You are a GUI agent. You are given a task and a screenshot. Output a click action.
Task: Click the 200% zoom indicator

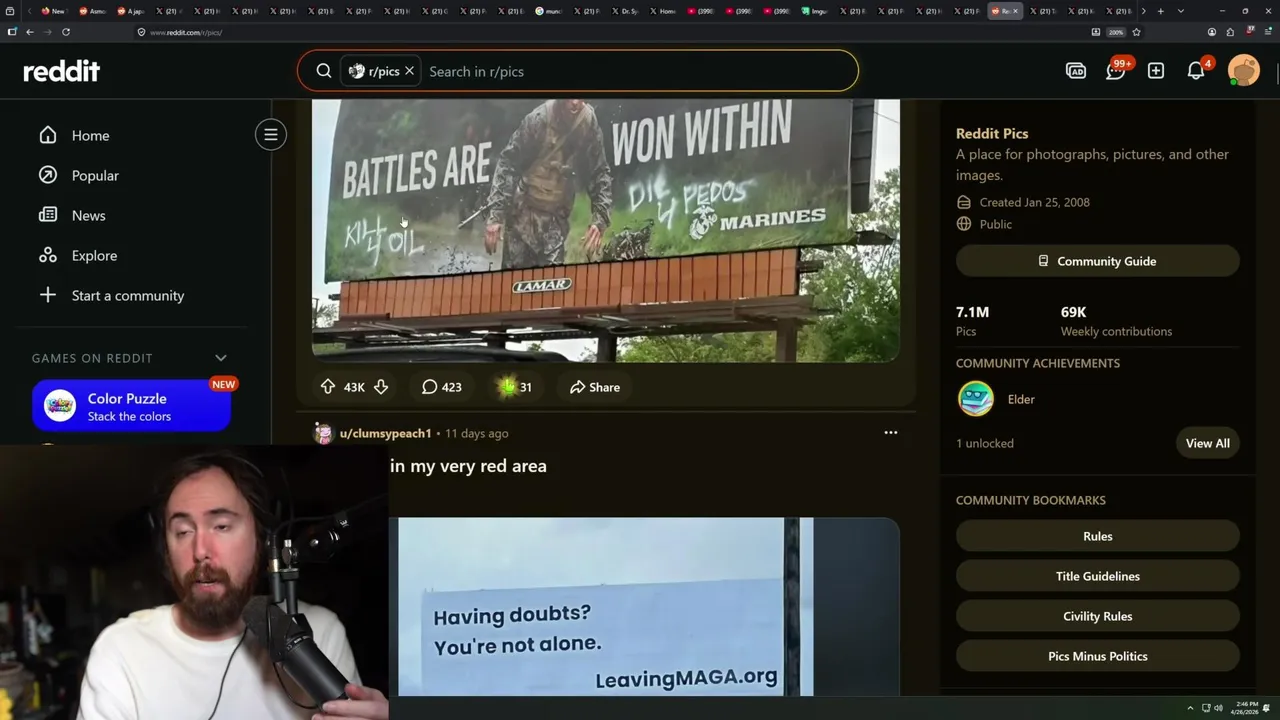(x=1116, y=32)
